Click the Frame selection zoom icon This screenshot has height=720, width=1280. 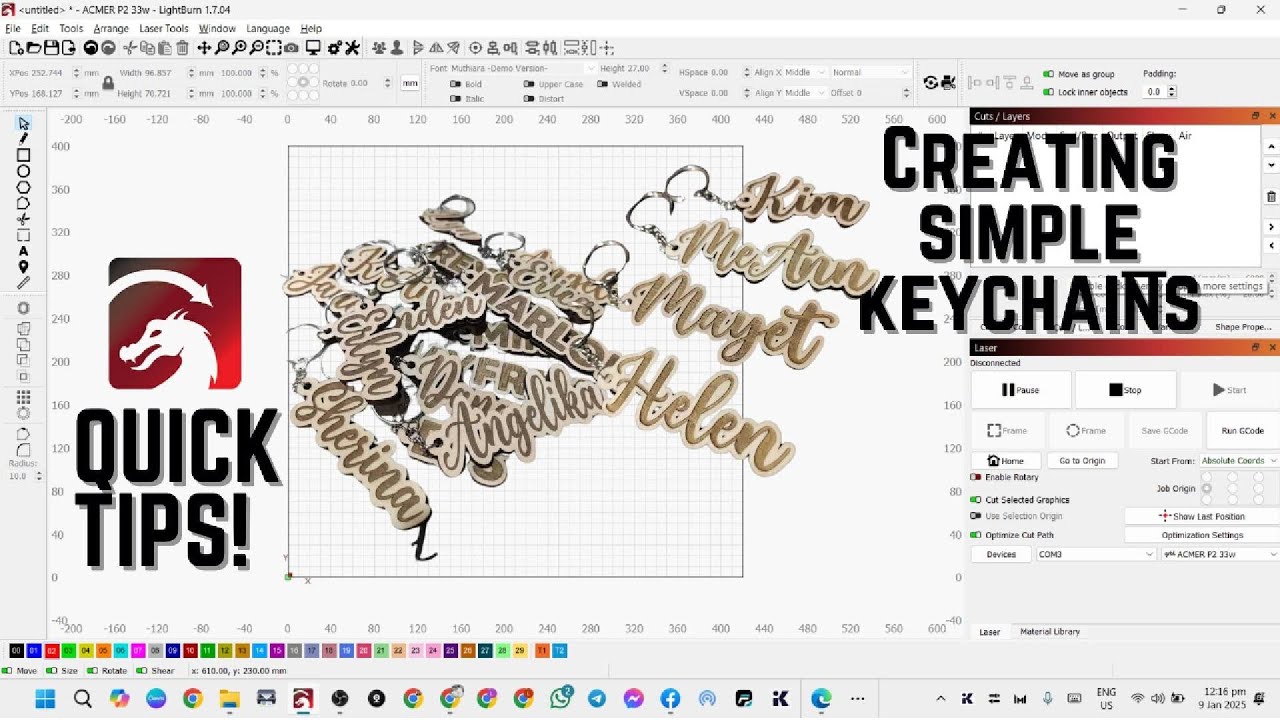[x=274, y=47]
